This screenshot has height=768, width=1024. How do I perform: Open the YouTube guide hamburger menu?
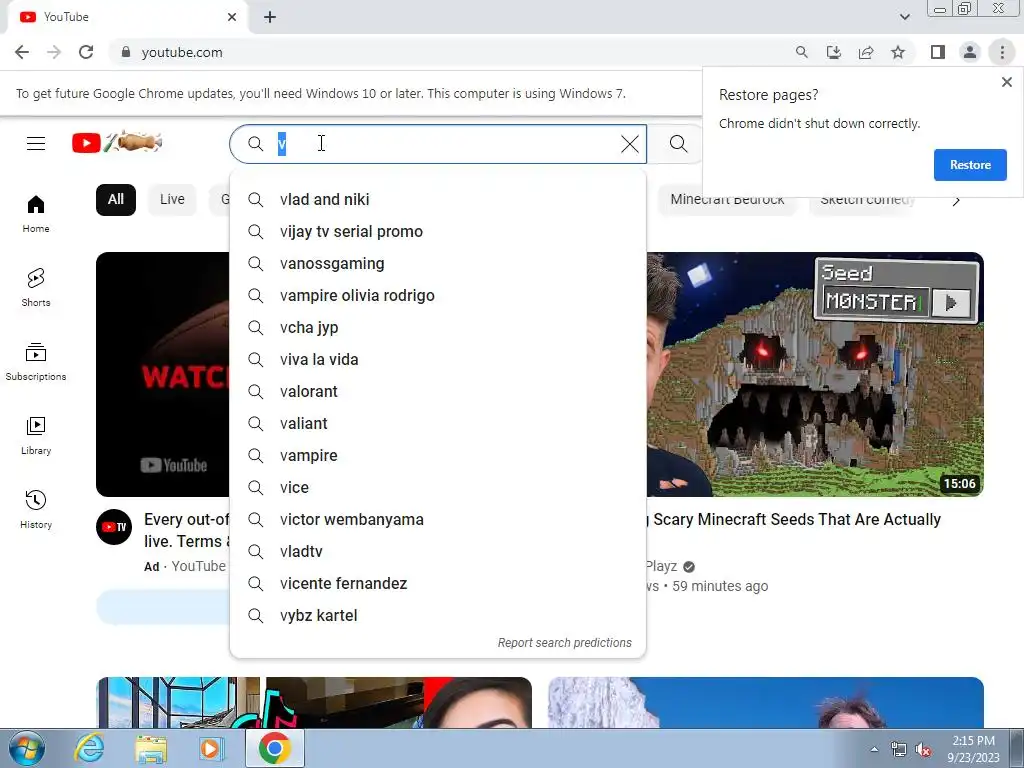pyautogui.click(x=36, y=143)
